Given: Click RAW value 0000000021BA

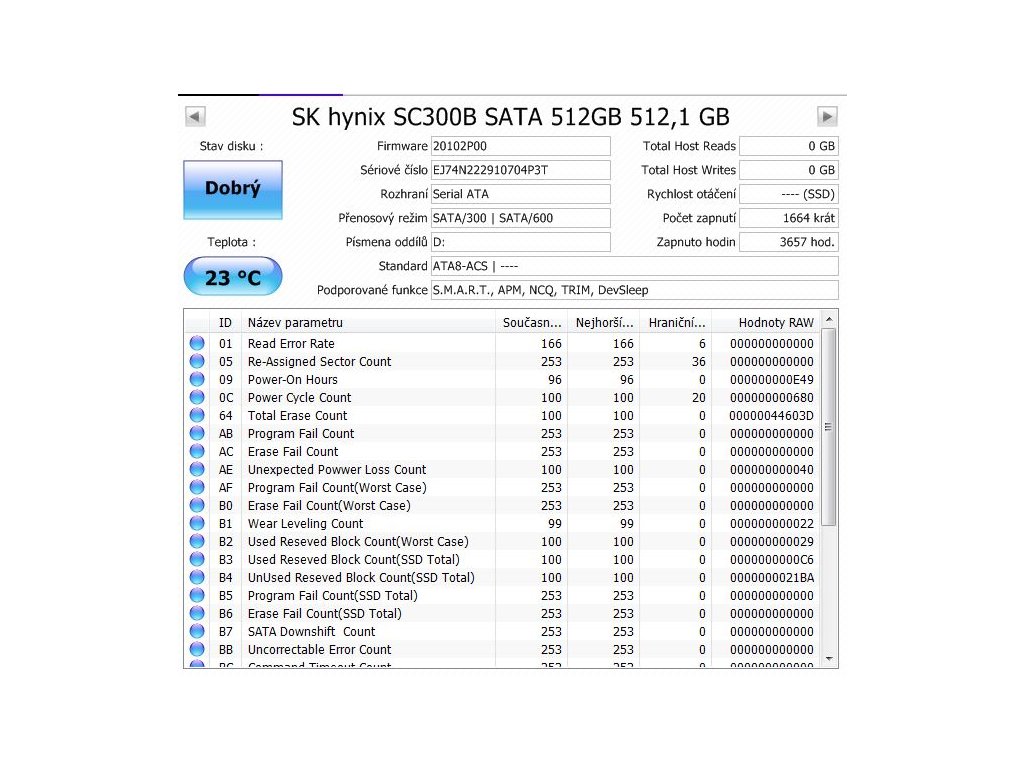Looking at the screenshot, I should [x=772, y=577].
